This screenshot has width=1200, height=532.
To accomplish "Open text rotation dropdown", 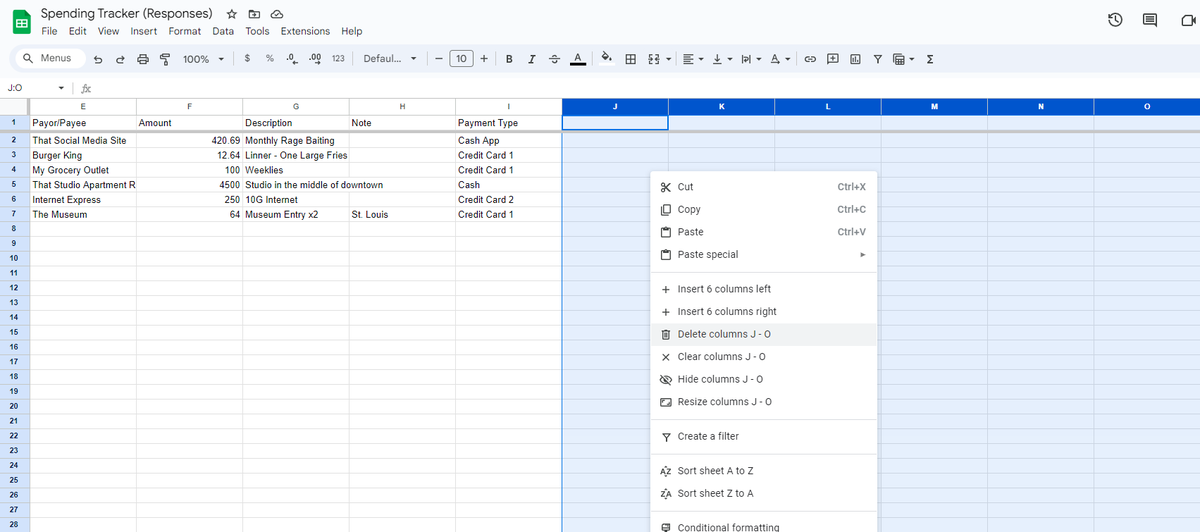I will [x=781, y=59].
